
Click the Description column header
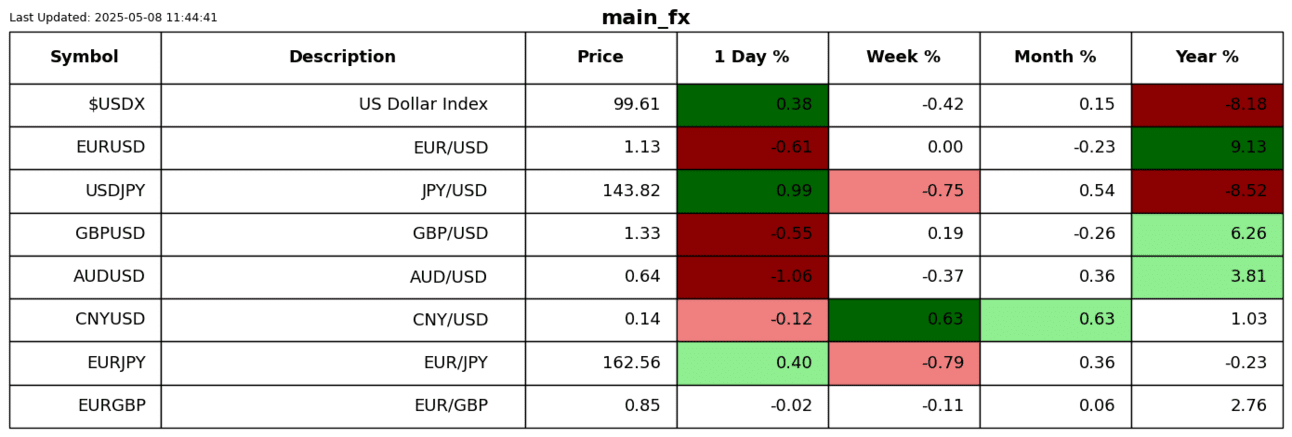[342, 57]
